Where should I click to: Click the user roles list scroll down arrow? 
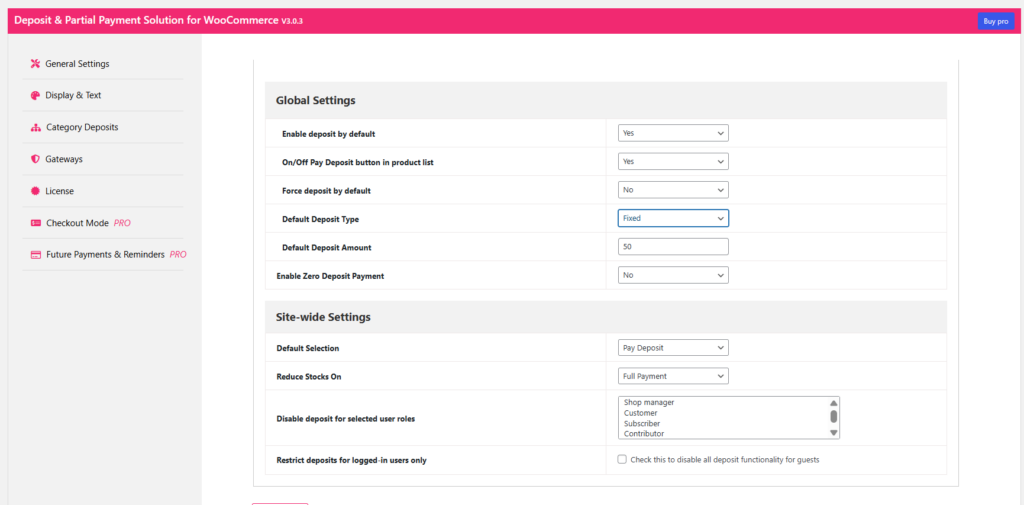click(x=833, y=432)
